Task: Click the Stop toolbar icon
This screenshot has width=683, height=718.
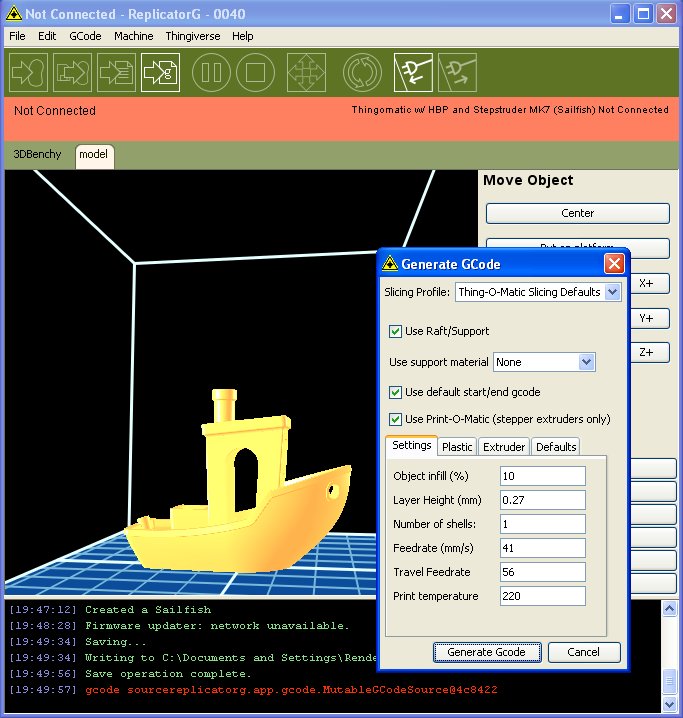Action: click(x=255, y=72)
